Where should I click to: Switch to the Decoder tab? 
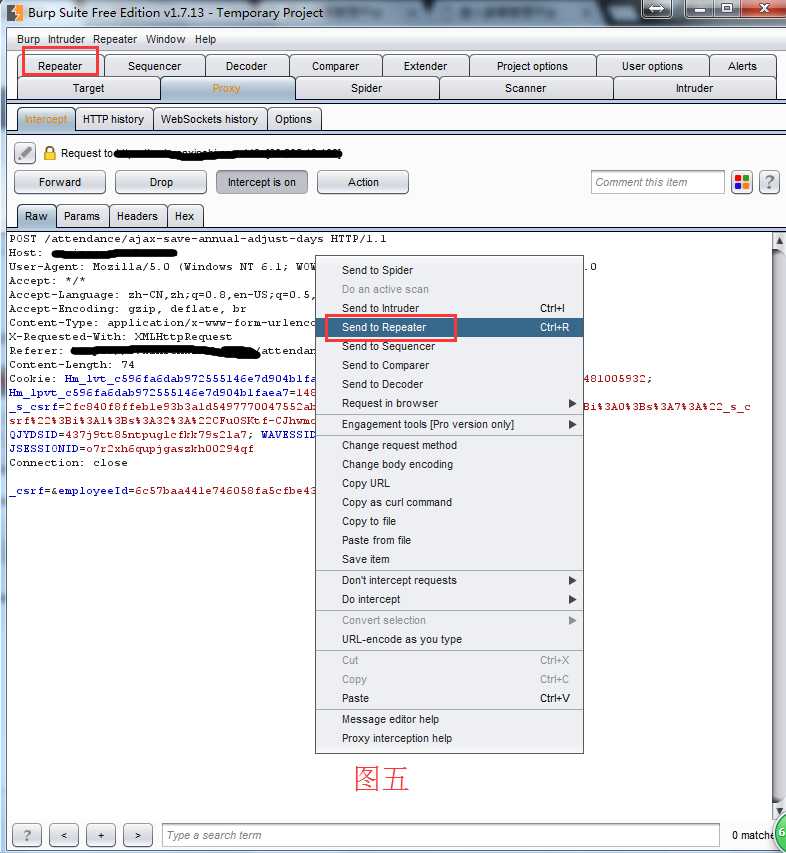click(246, 66)
